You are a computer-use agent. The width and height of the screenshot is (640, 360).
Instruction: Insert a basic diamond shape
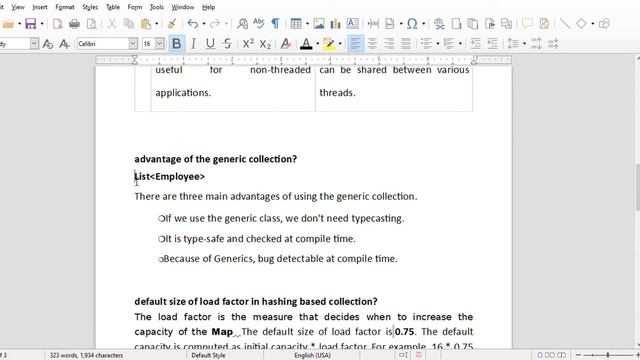(581, 24)
